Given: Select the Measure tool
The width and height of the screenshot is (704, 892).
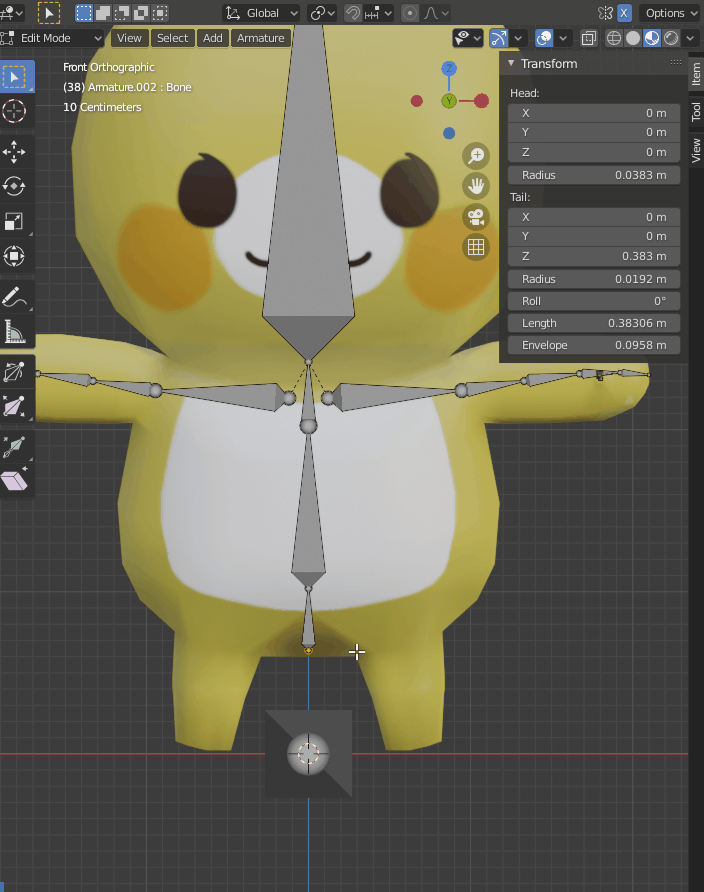Looking at the screenshot, I should pos(15,332).
